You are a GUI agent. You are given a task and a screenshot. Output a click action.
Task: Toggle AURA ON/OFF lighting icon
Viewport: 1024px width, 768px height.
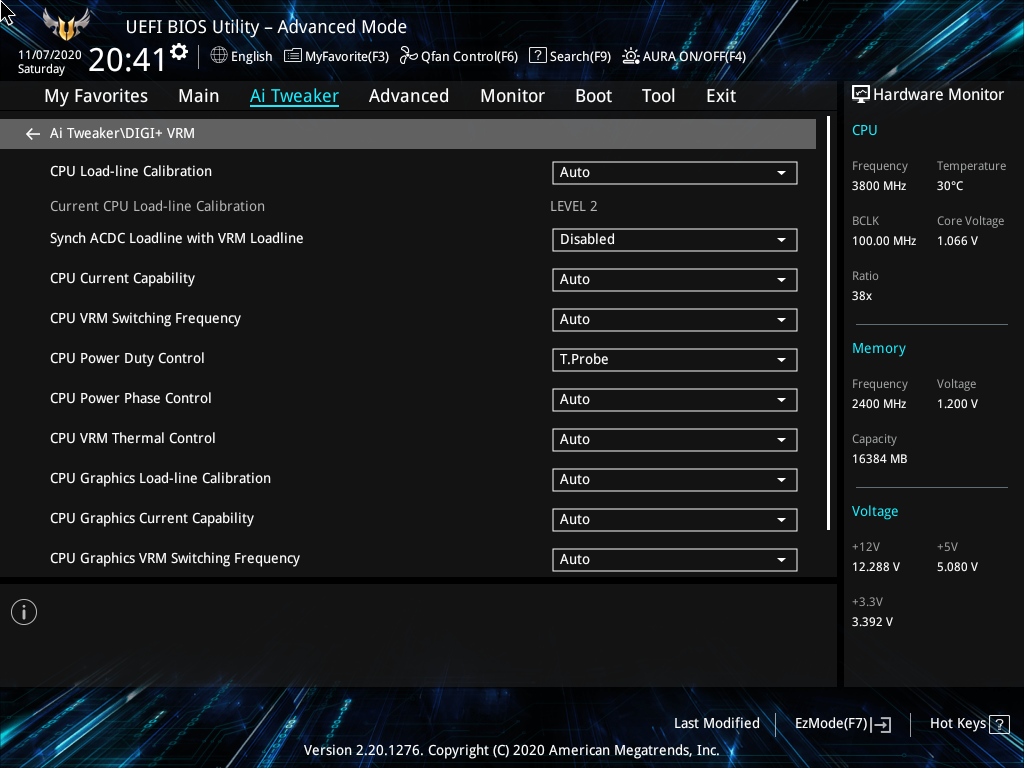pos(631,56)
